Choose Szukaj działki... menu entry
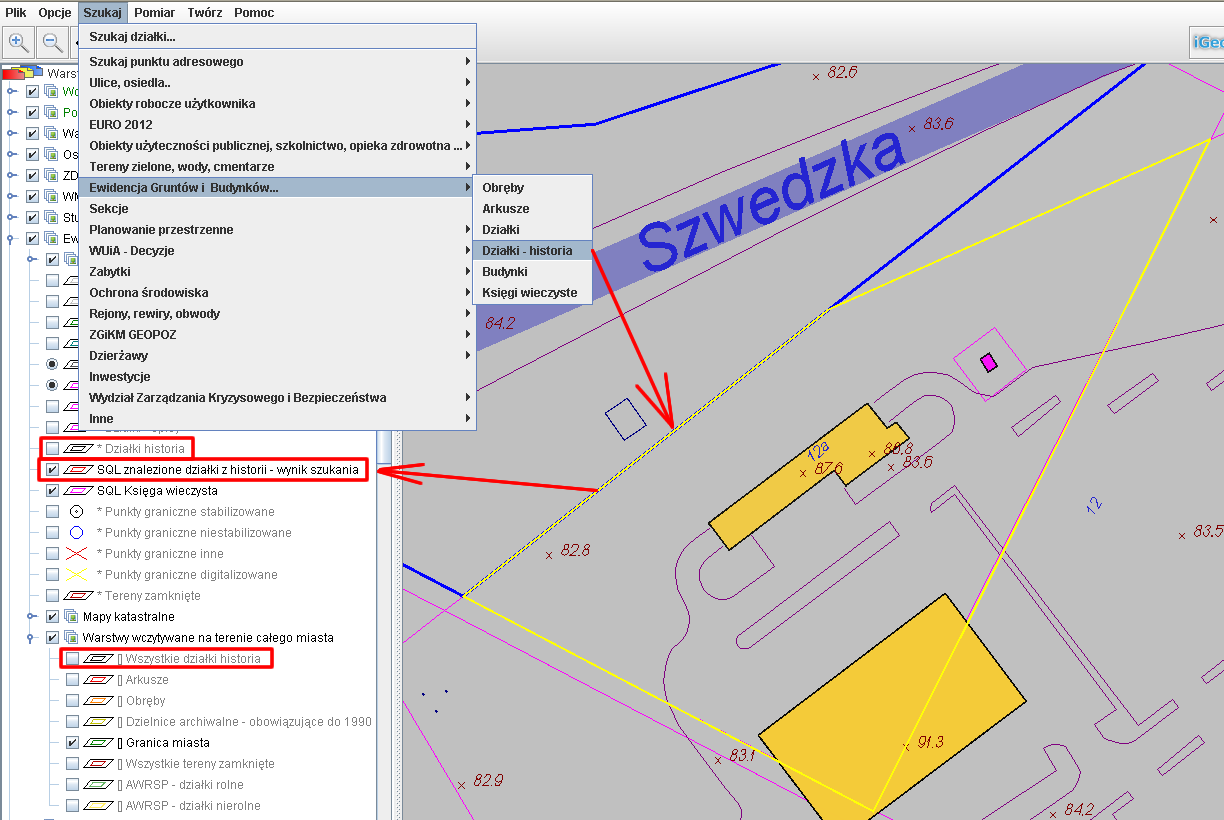Screen dimensions: 1224x820 tap(132, 37)
